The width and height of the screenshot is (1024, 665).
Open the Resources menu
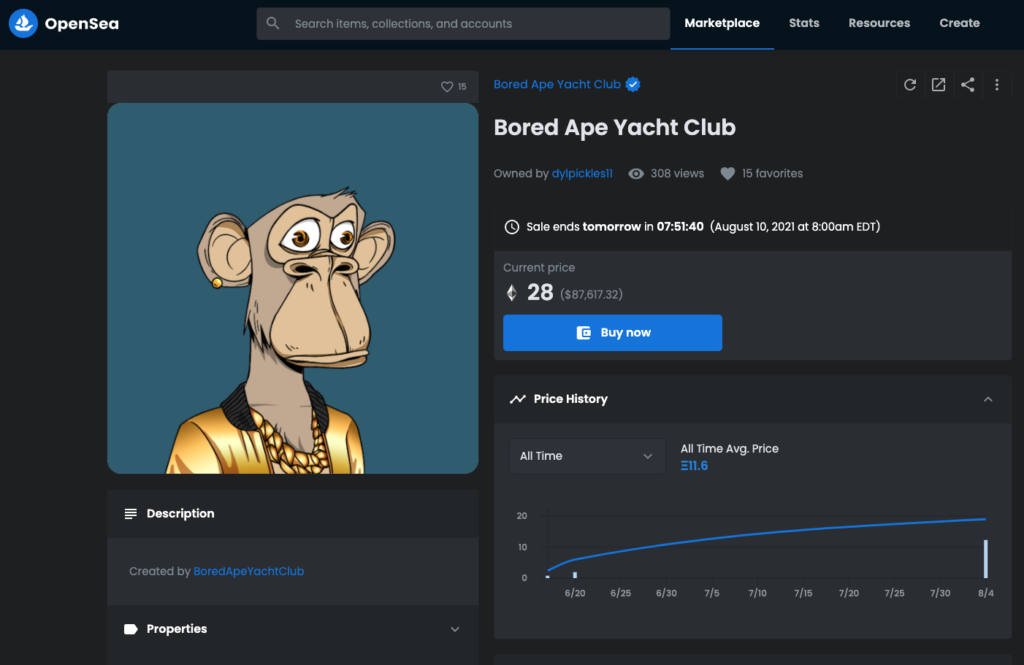[x=879, y=24]
